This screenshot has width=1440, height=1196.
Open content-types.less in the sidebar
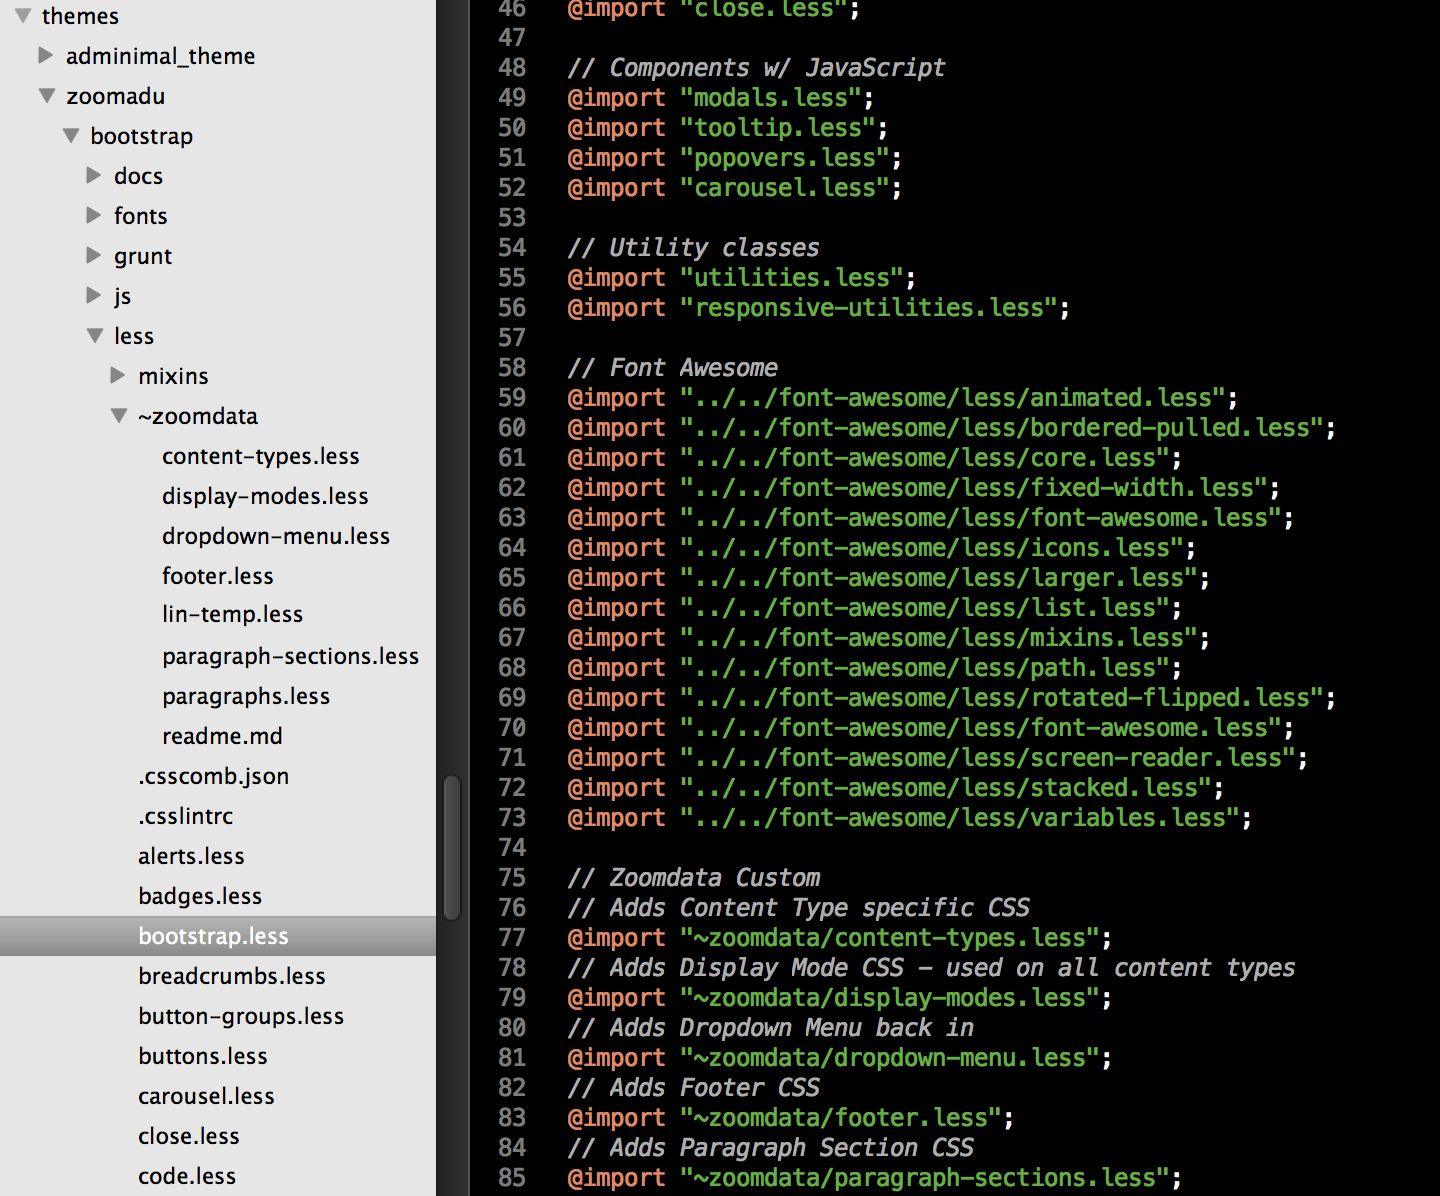click(261, 456)
